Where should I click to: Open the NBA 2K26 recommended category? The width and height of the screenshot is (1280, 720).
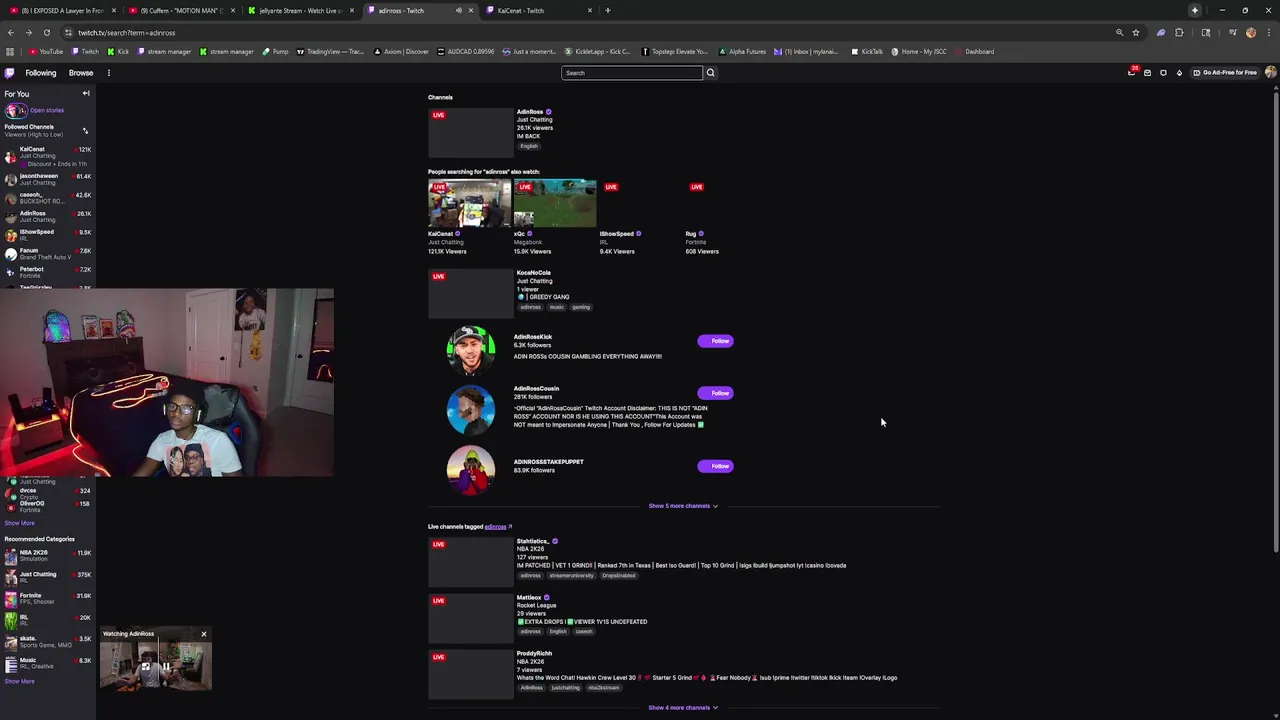(48, 555)
